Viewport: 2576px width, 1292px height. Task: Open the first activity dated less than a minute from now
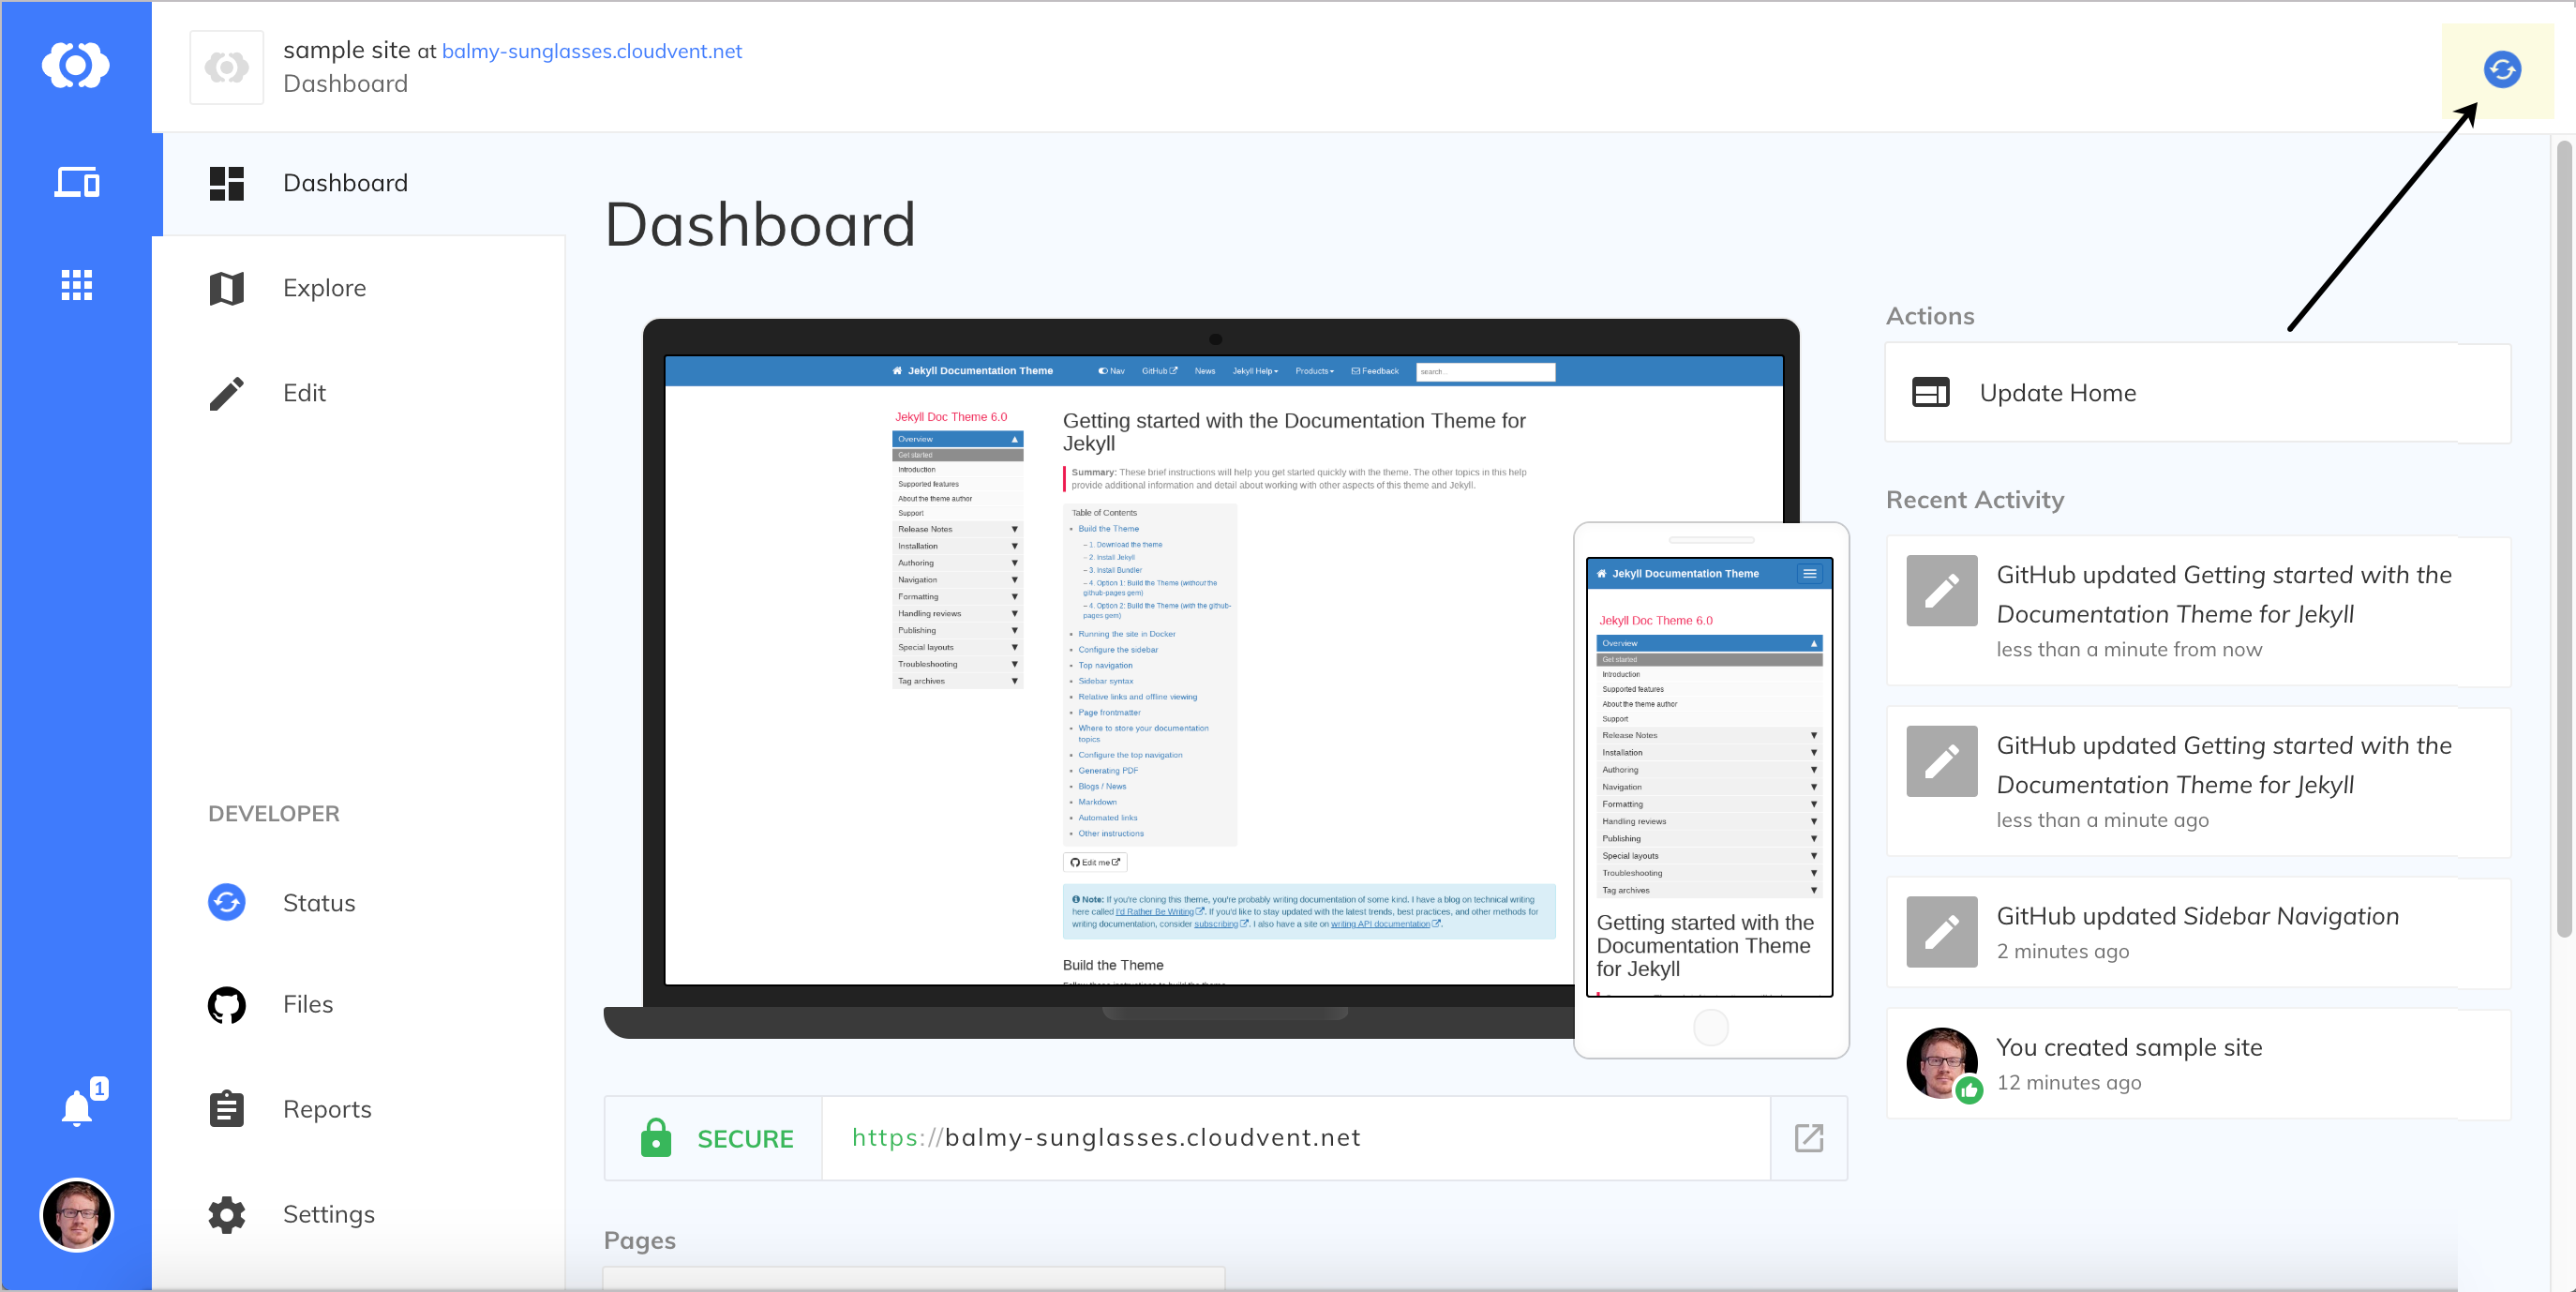coord(2197,611)
